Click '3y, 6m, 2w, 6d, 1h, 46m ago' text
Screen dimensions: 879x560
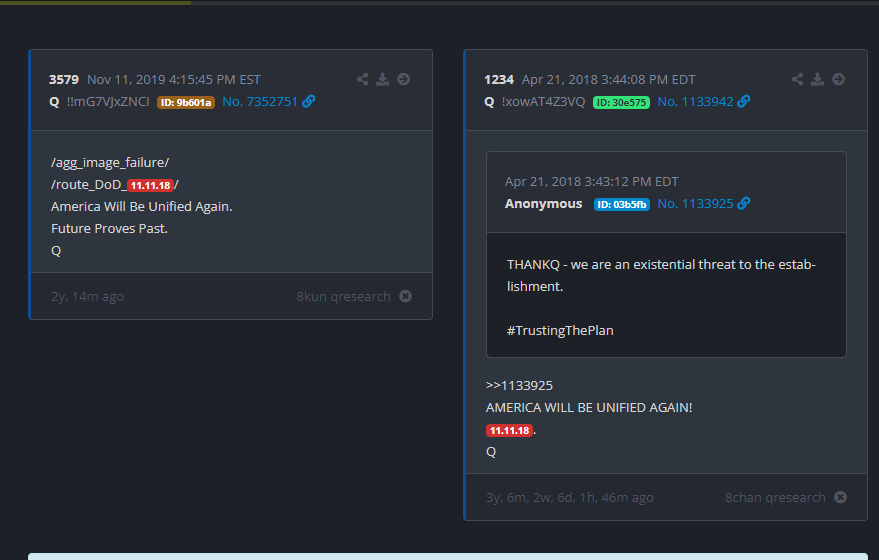570,498
